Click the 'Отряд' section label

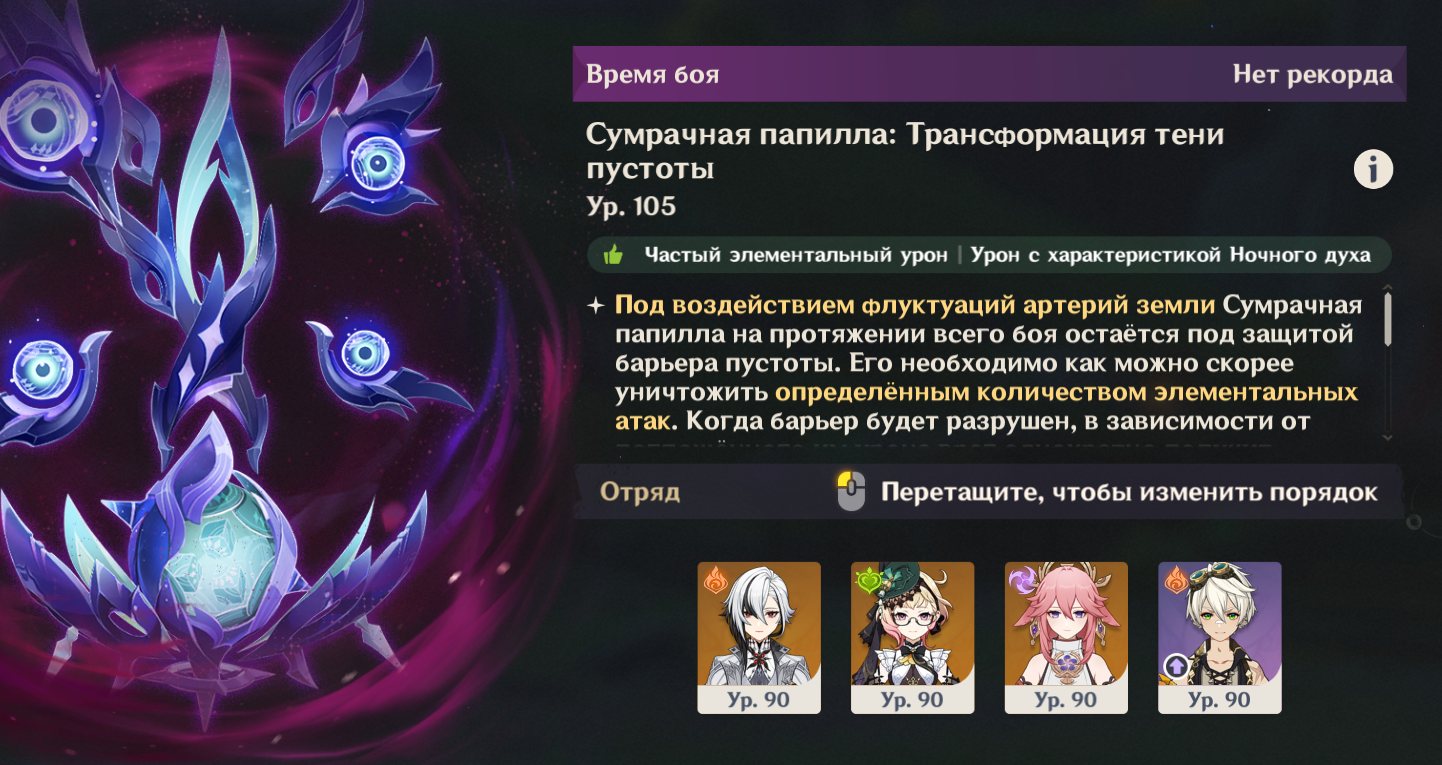coord(640,492)
